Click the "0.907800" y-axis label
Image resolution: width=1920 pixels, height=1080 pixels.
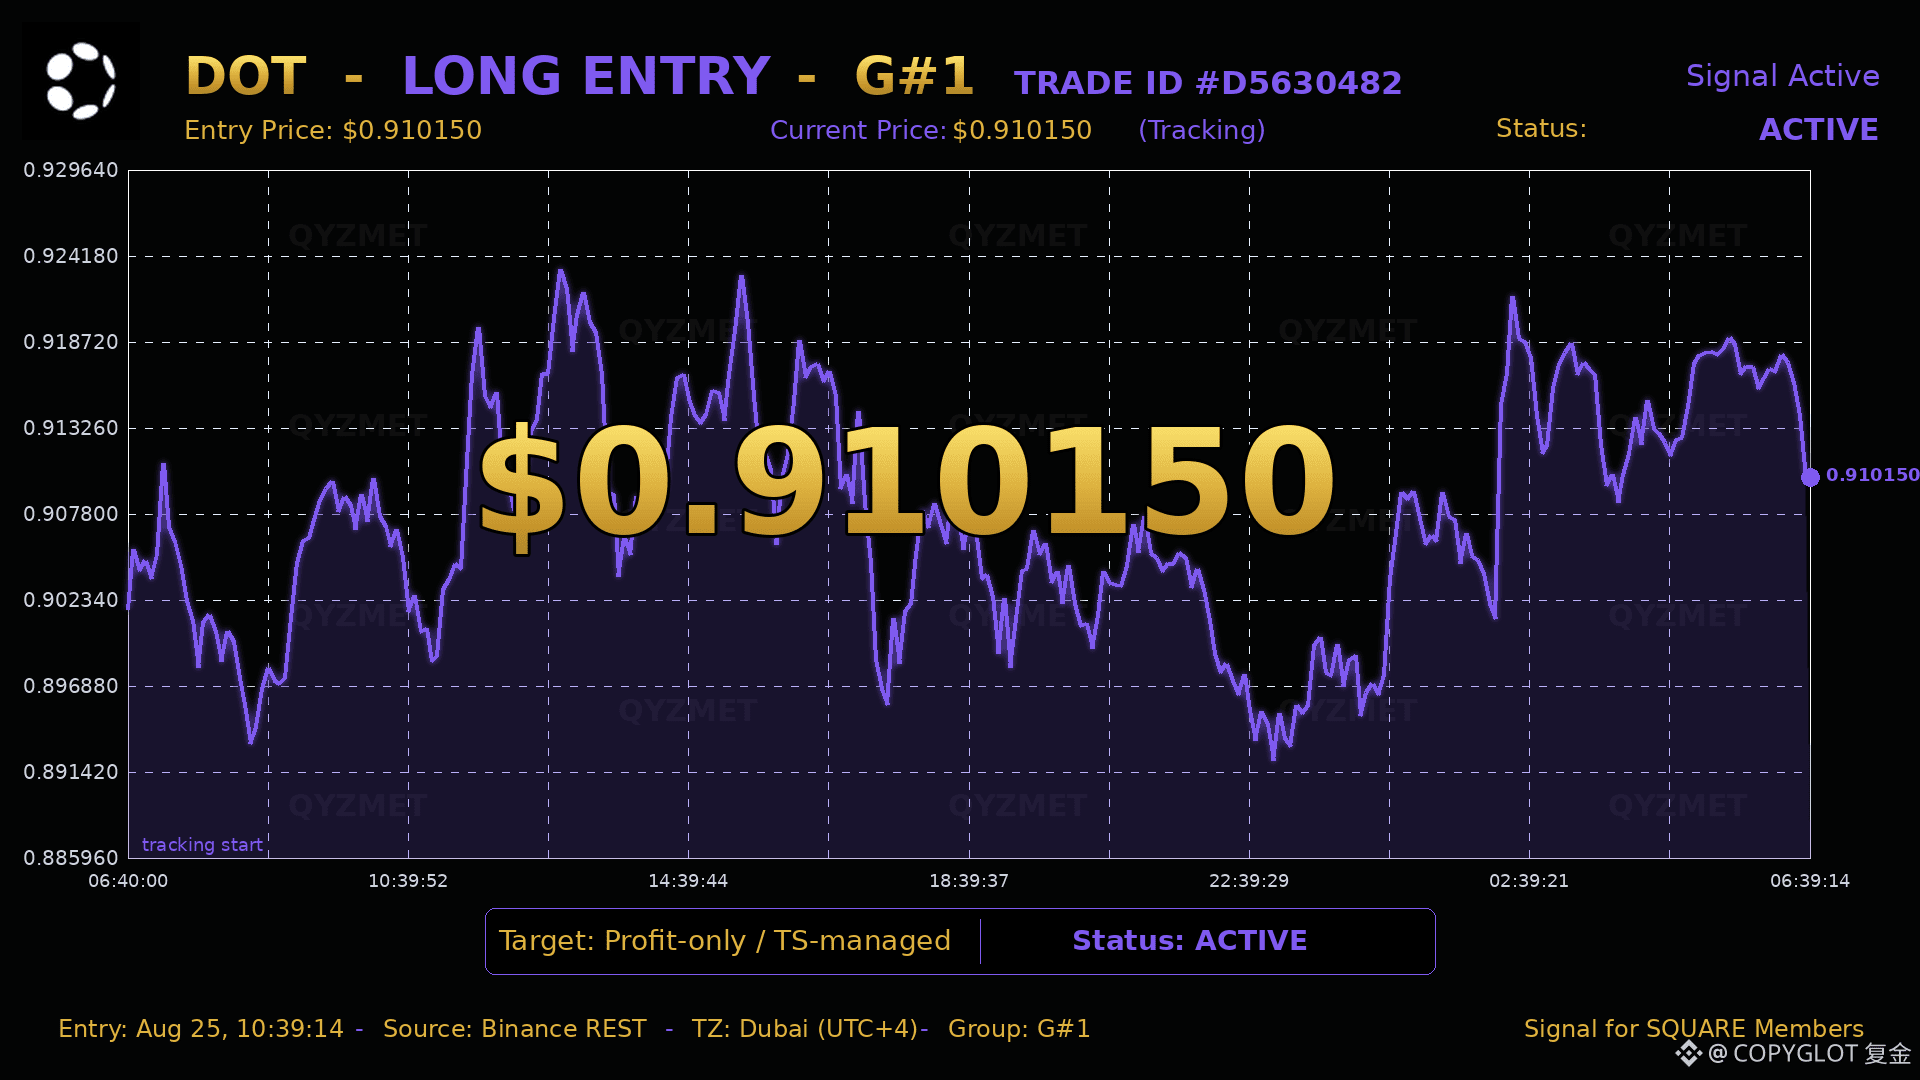(71, 514)
